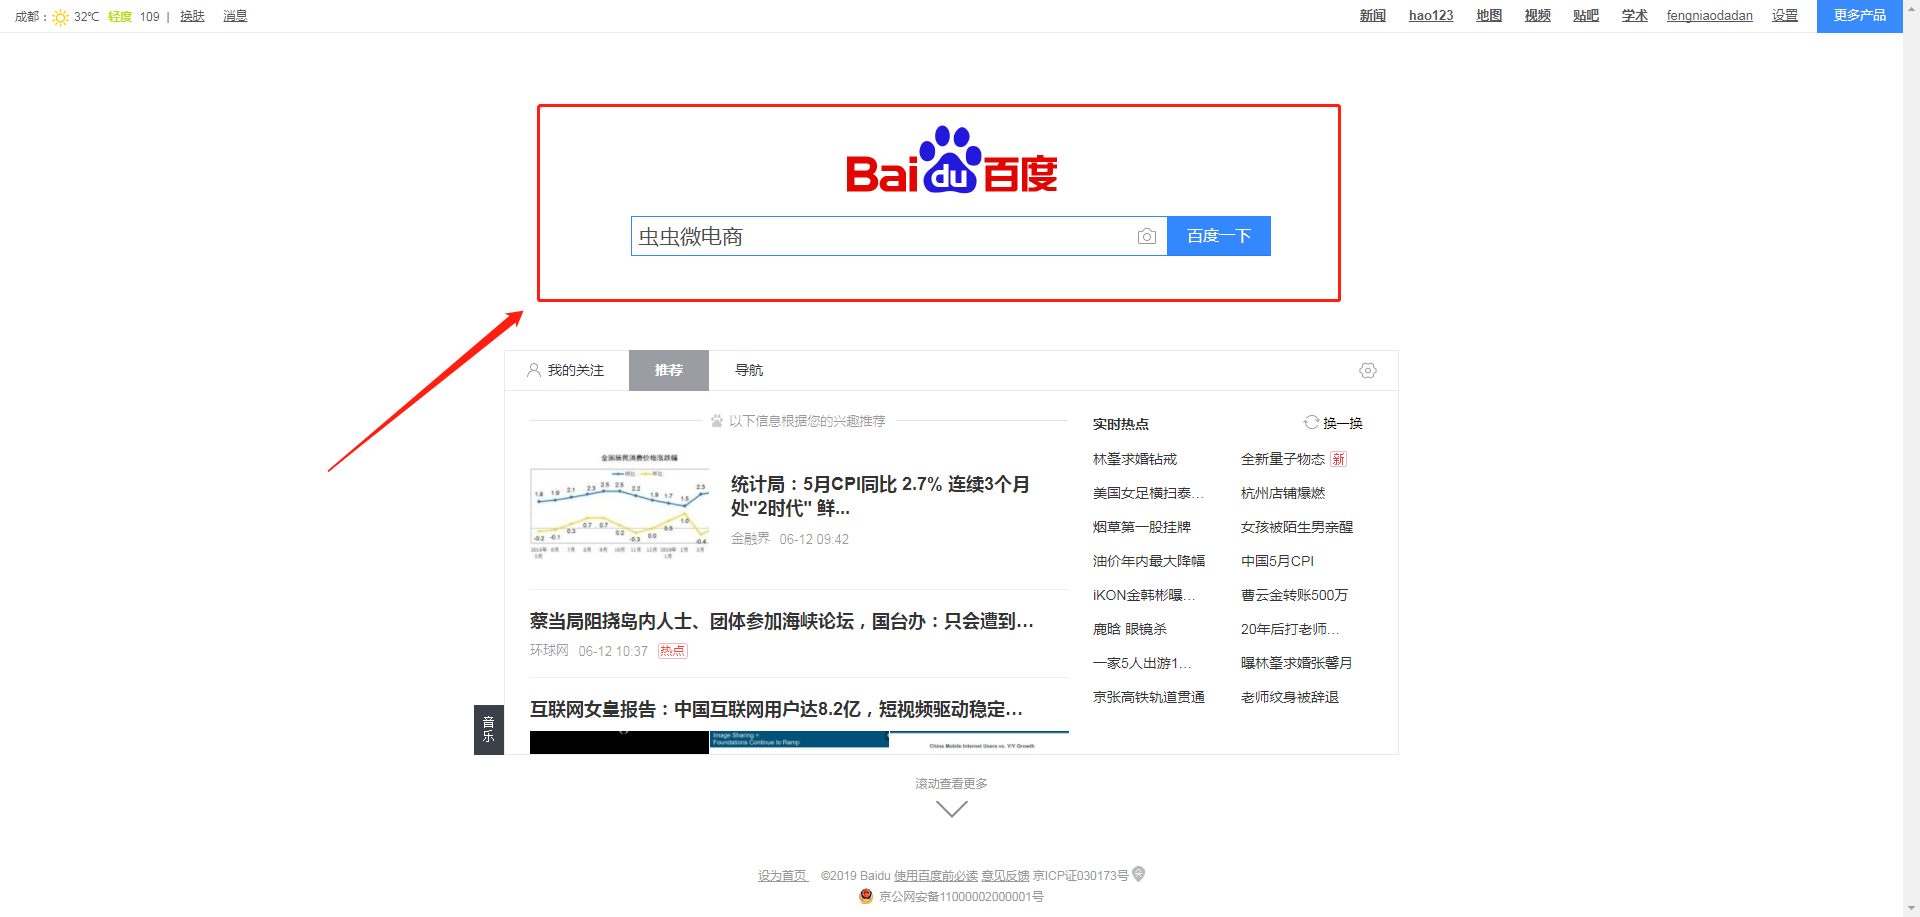This screenshot has width=1920, height=917.
Task: Open 新闻 in the top navigation
Action: coord(1373,16)
